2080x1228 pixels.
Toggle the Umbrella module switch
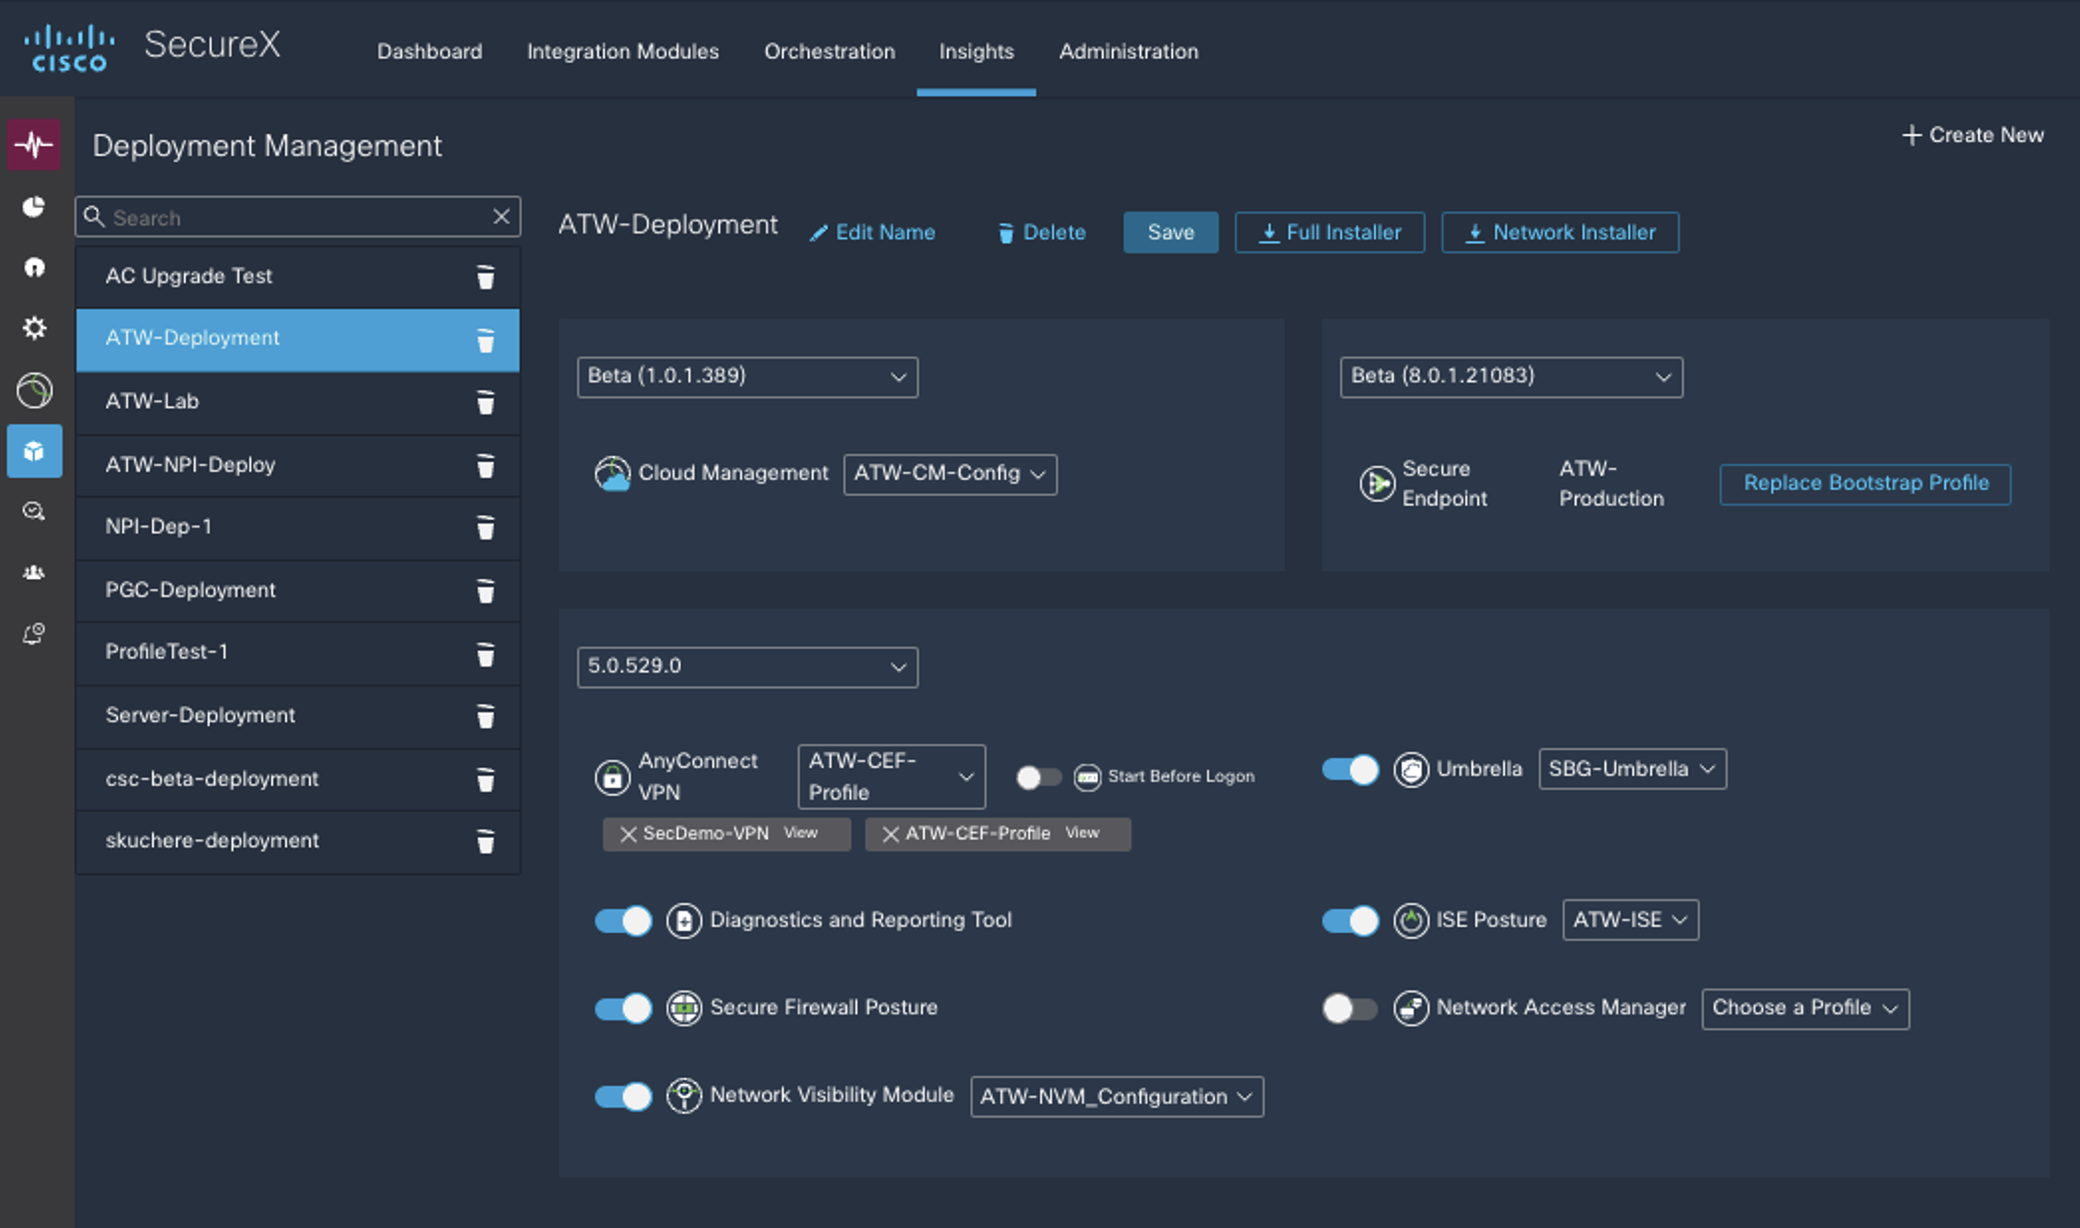(1350, 769)
